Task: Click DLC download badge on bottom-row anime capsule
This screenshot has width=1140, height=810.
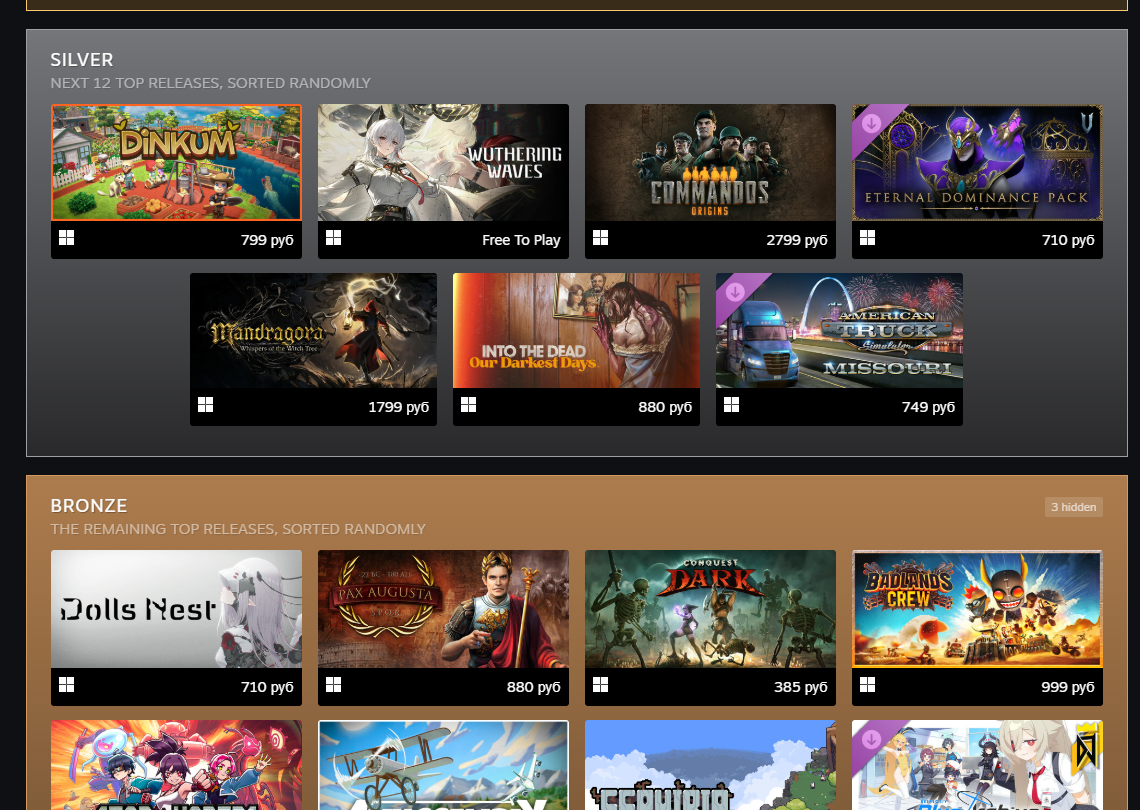Action: point(870,739)
